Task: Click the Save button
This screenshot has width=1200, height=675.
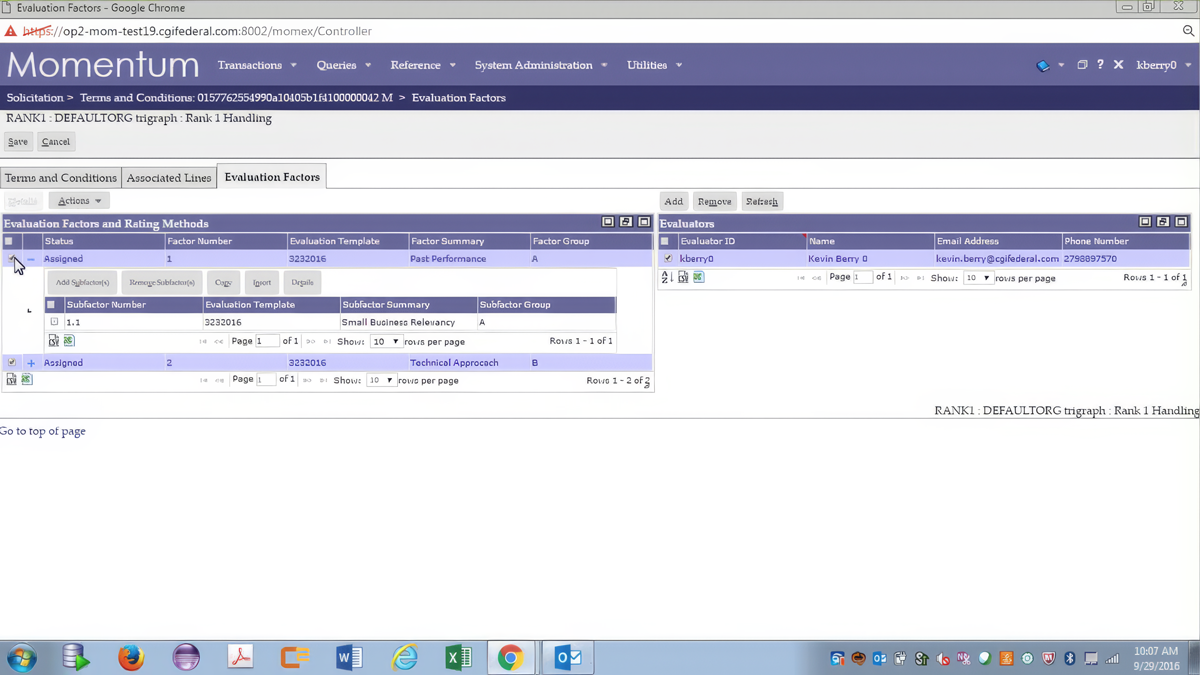Action: click(x=17, y=141)
